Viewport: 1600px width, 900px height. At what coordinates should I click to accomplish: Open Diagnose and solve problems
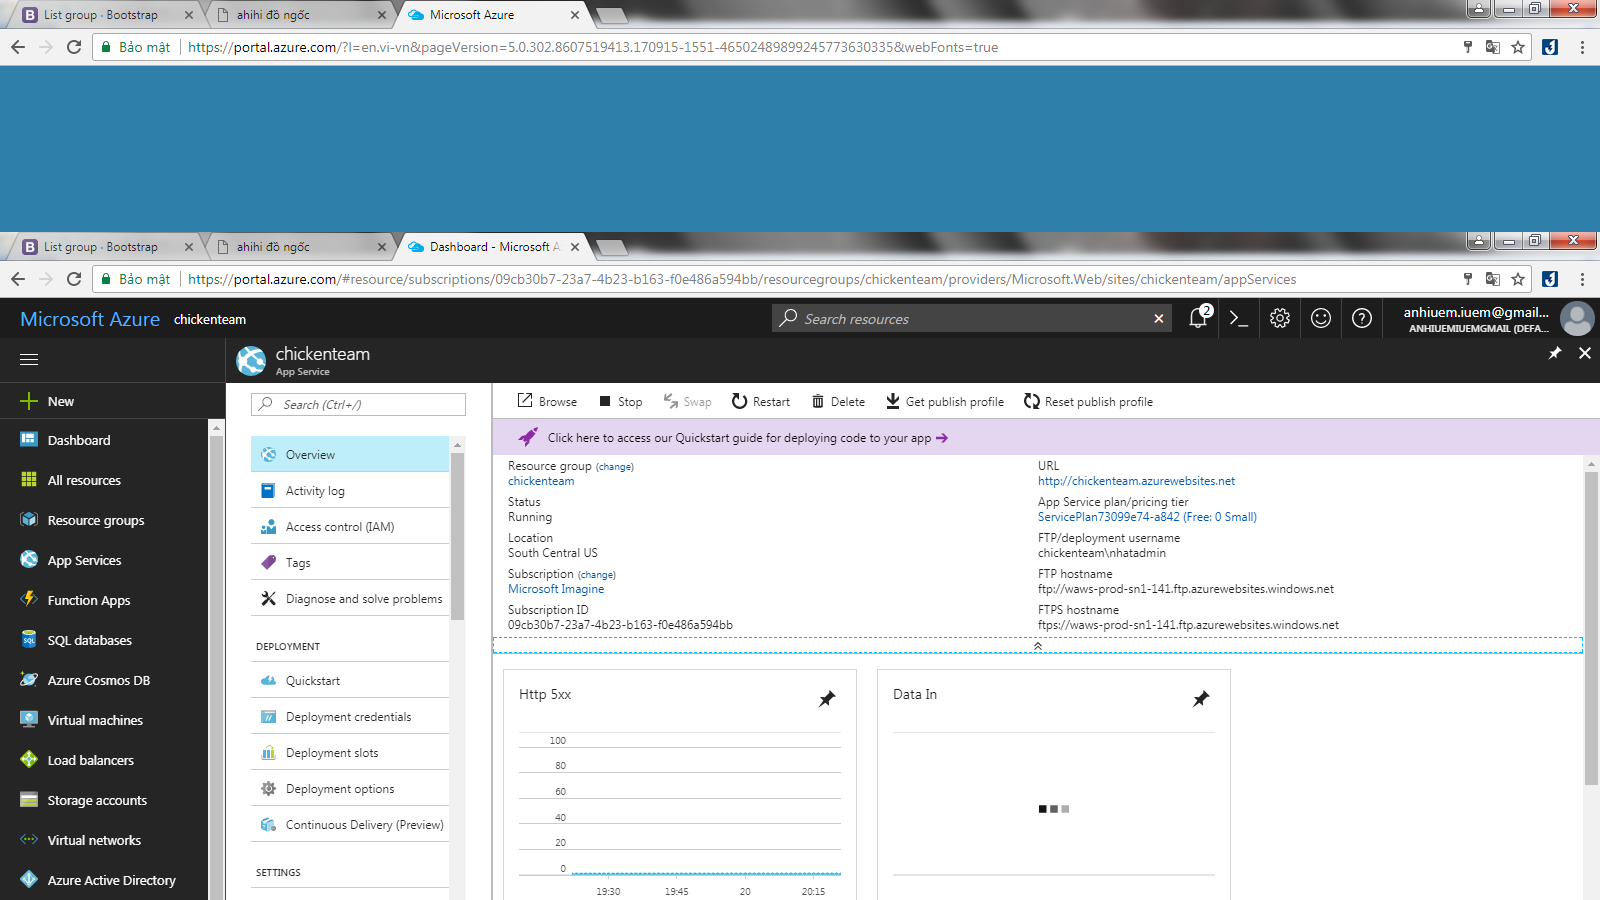tap(350, 598)
